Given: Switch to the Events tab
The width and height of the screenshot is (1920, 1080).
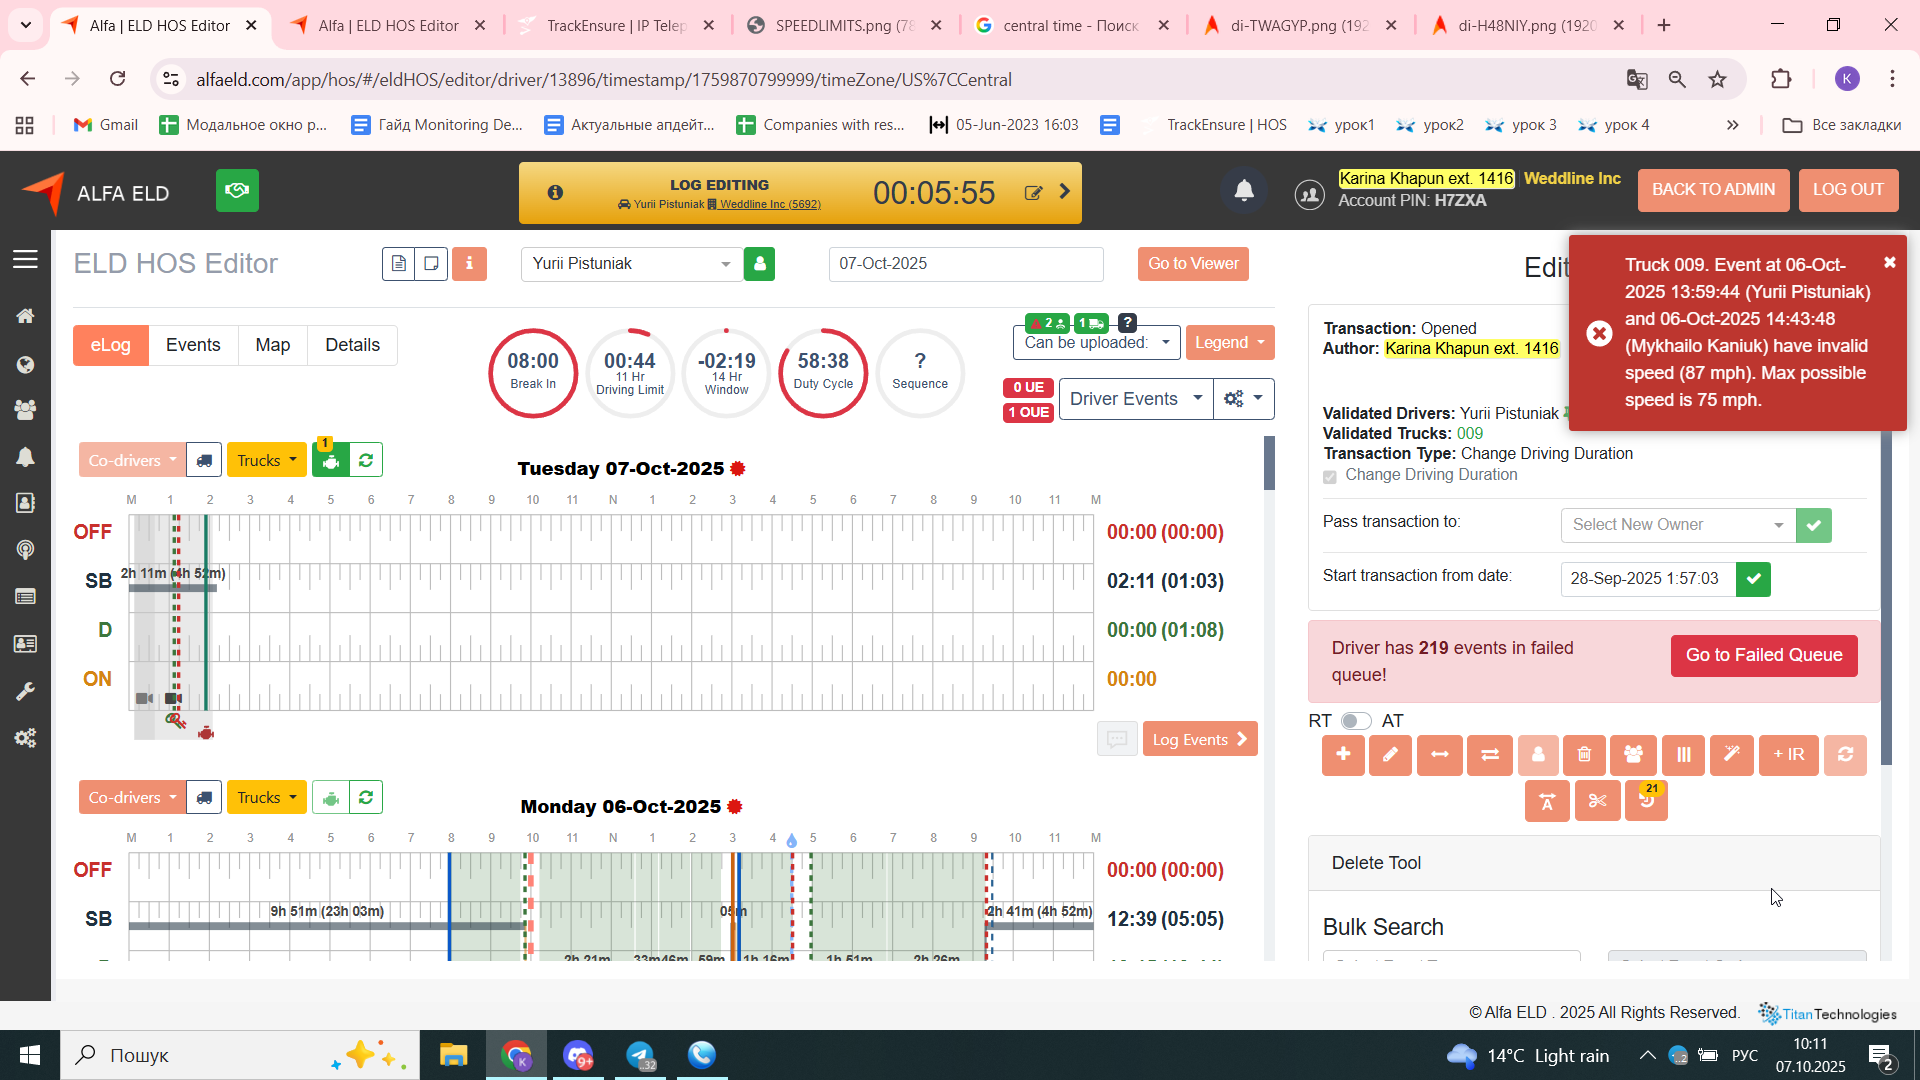Looking at the screenshot, I should (x=193, y=345).
